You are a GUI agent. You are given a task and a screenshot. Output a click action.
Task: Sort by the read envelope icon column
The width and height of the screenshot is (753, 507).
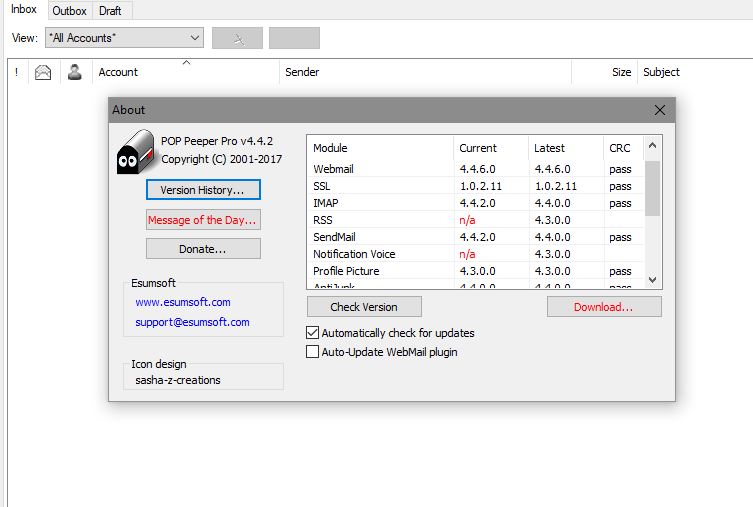click(x=43, y=72)
